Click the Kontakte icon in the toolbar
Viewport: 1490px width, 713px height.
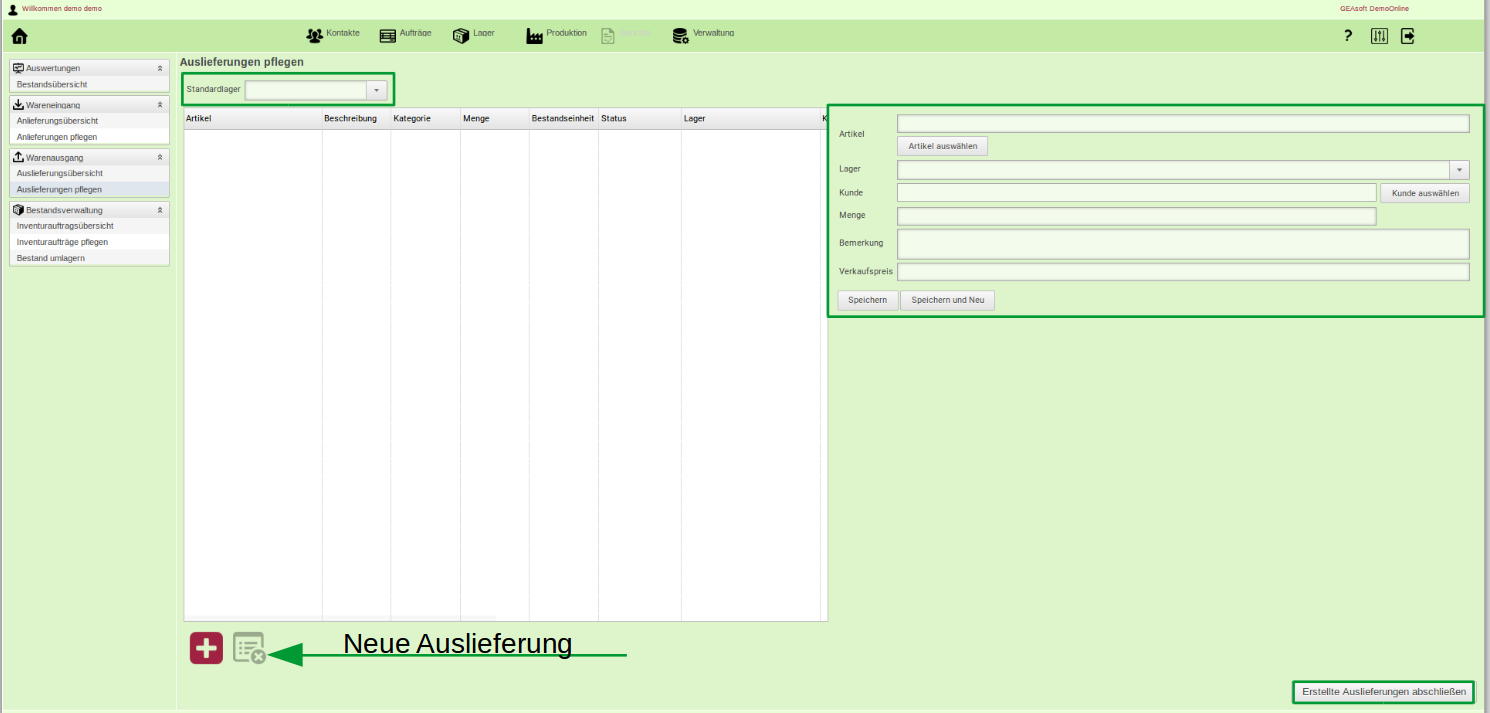coord(315,33)
